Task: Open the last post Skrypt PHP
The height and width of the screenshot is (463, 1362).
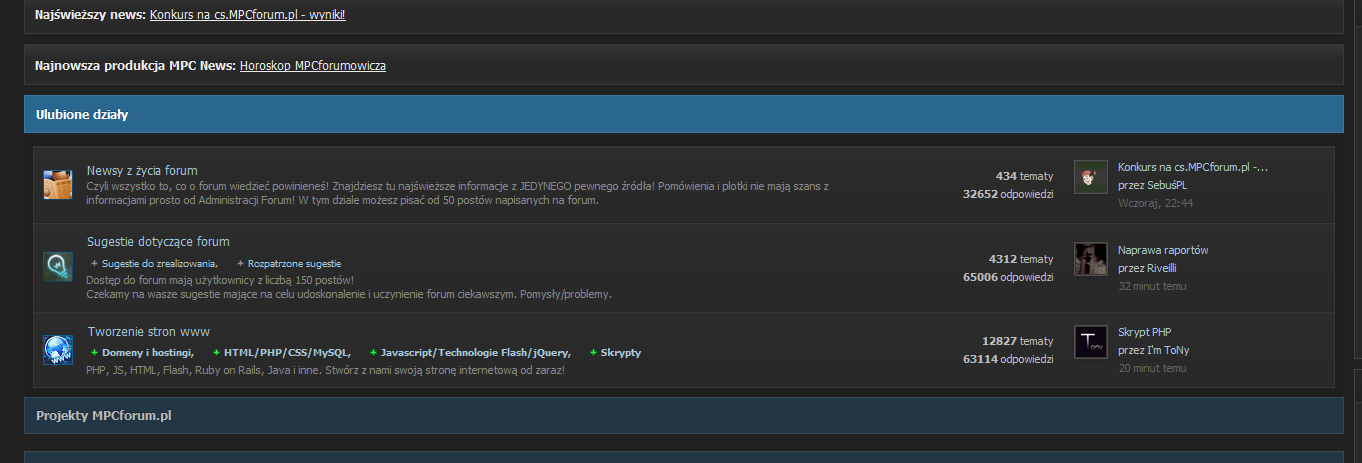Action: (x=1144, y=332)
